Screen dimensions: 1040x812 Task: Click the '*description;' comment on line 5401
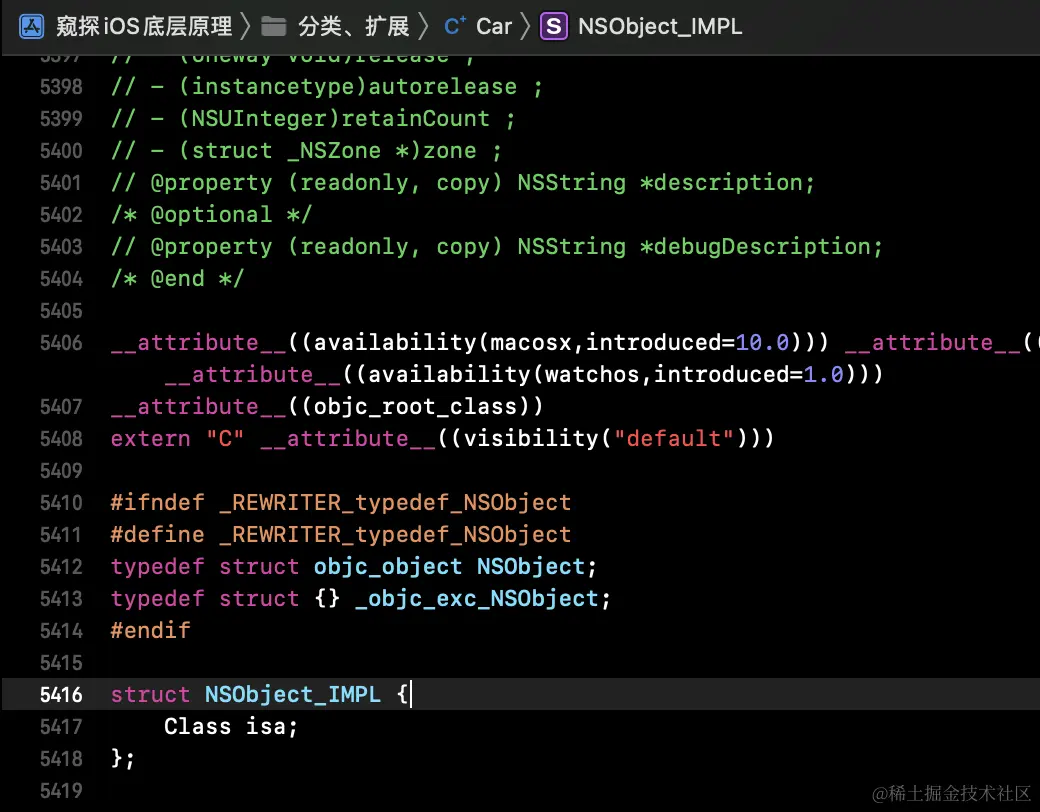727,183
